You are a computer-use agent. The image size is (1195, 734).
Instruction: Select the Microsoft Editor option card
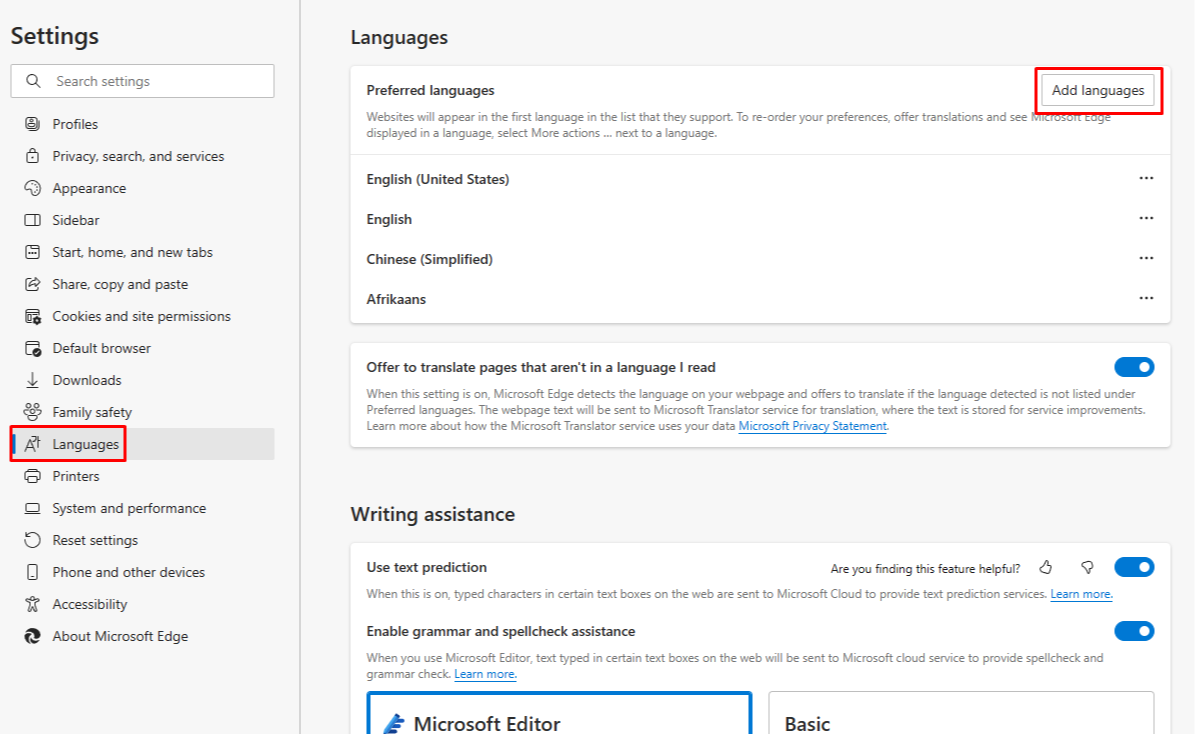[559, 713]
